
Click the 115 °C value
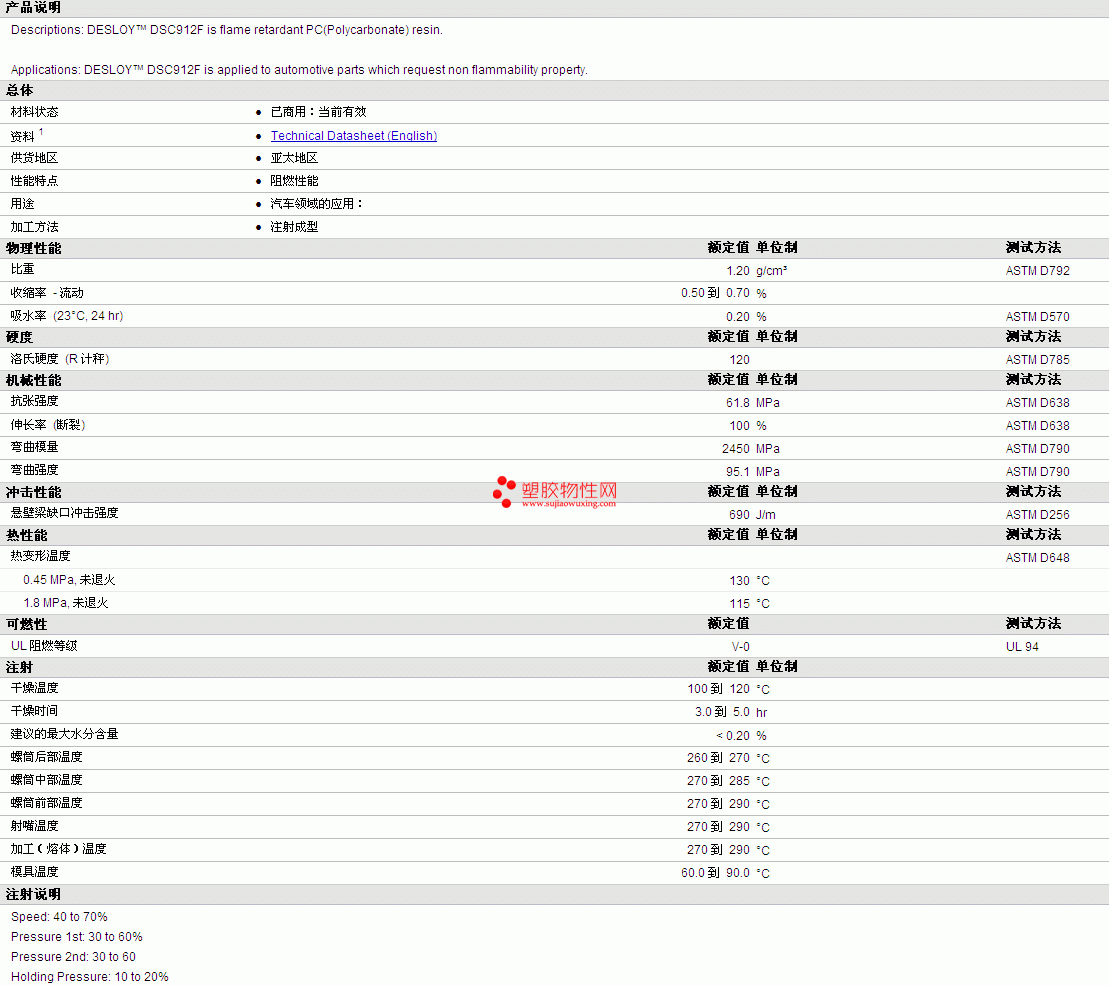(750, 604)
